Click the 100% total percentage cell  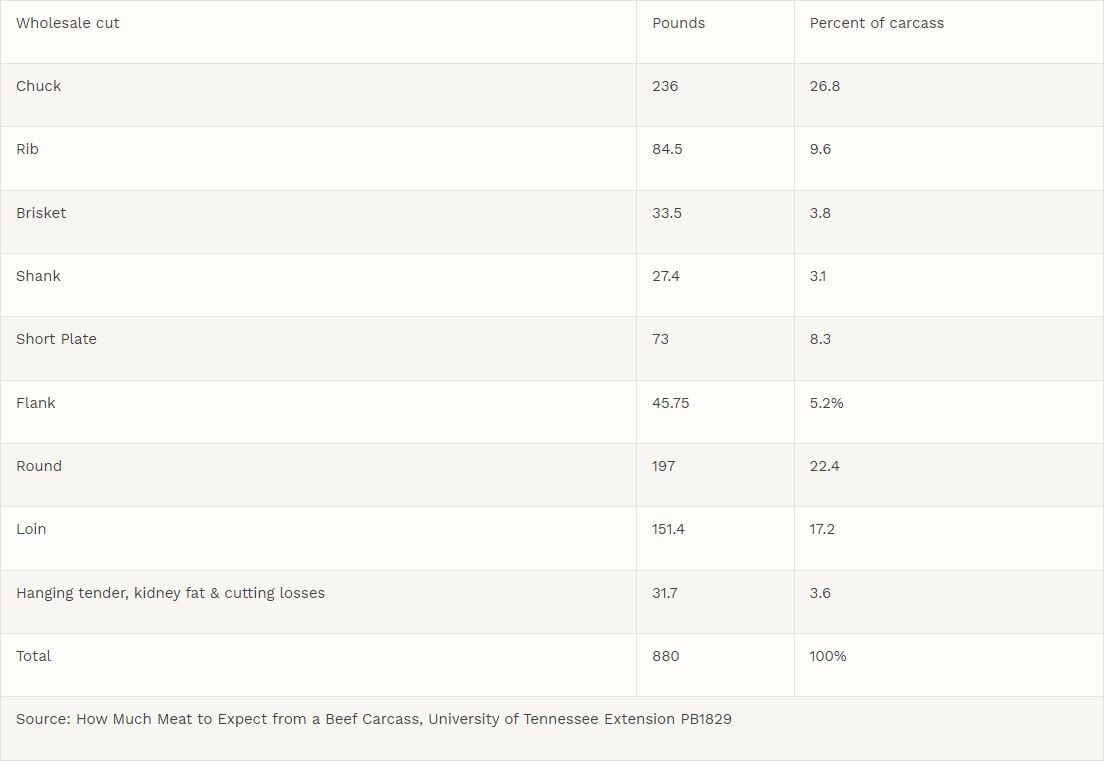(x=828, y=656)
